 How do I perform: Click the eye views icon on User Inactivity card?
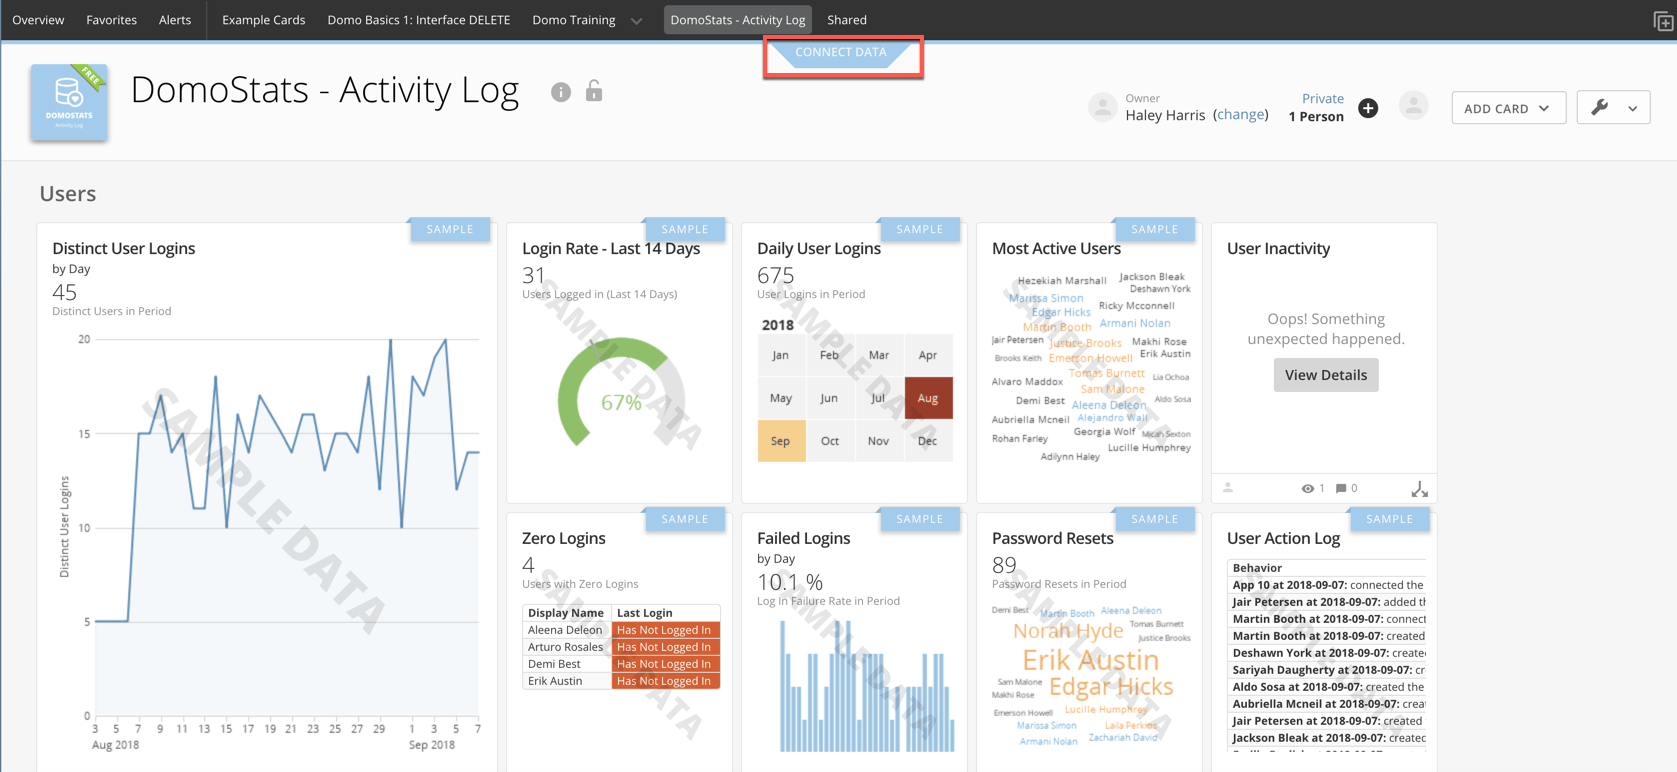click(1307, 489)
